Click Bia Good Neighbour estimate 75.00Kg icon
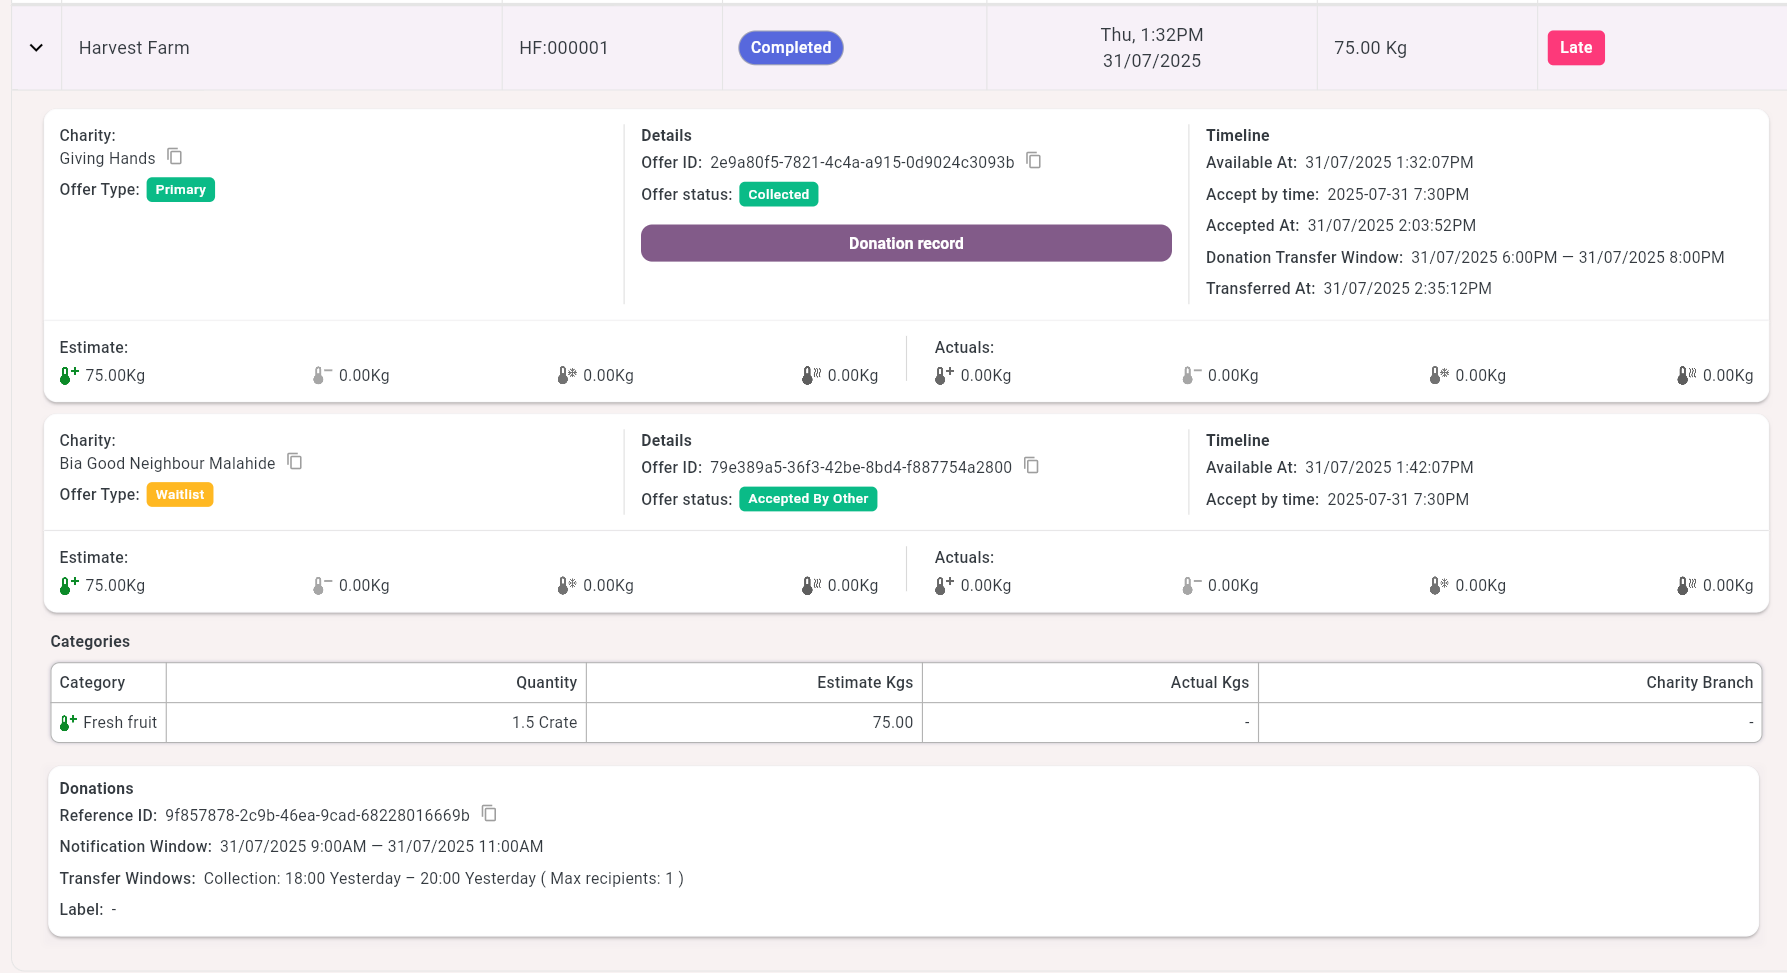The height and width of the screenshot is (973, 1787). [x=68, y=585]
